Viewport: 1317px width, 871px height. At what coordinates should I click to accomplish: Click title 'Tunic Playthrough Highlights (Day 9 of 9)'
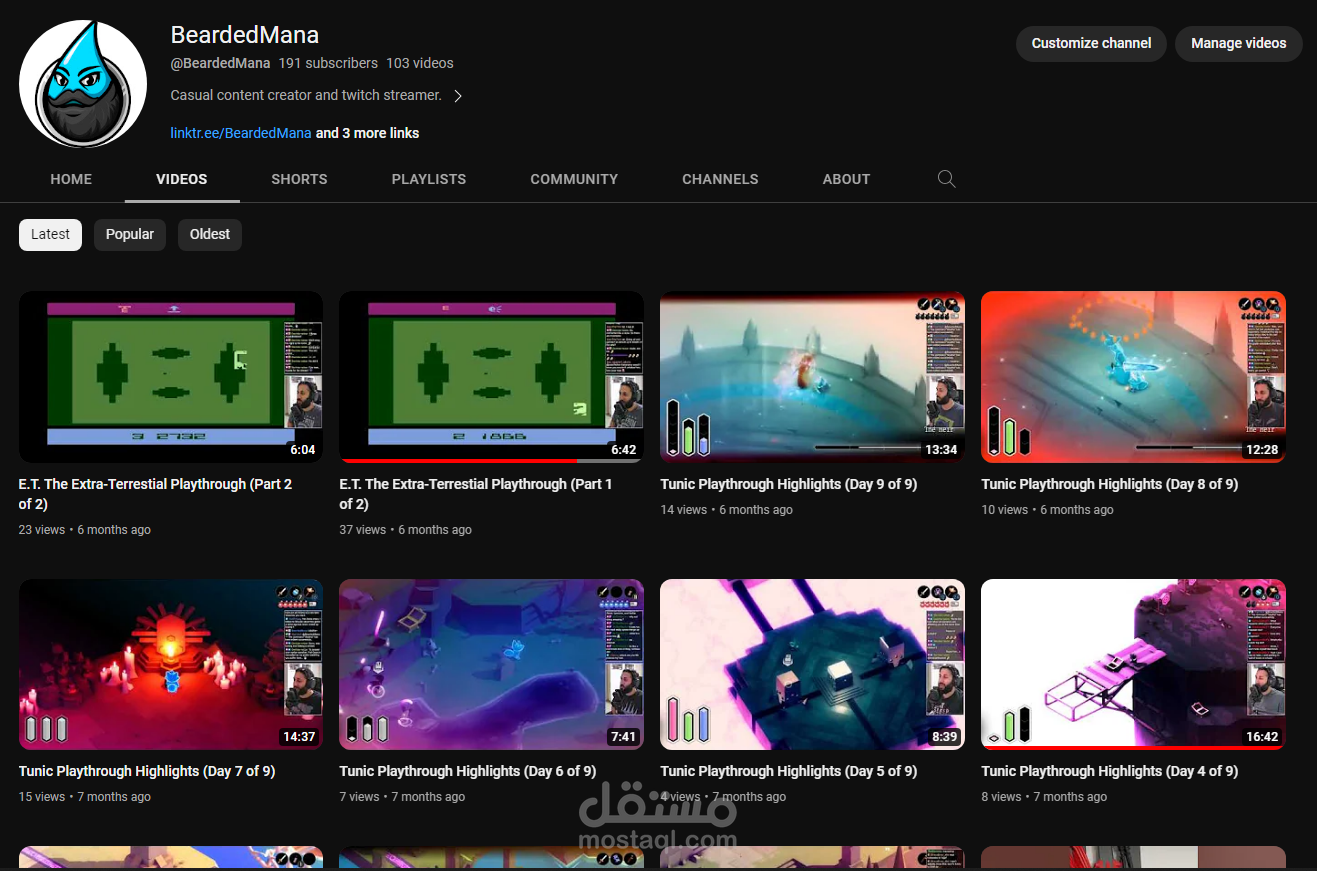(x=788, y=484)
